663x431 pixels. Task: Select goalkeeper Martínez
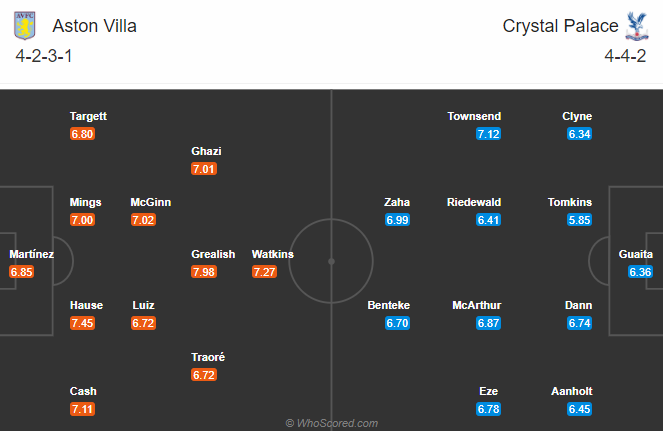(x=31, y=254)
